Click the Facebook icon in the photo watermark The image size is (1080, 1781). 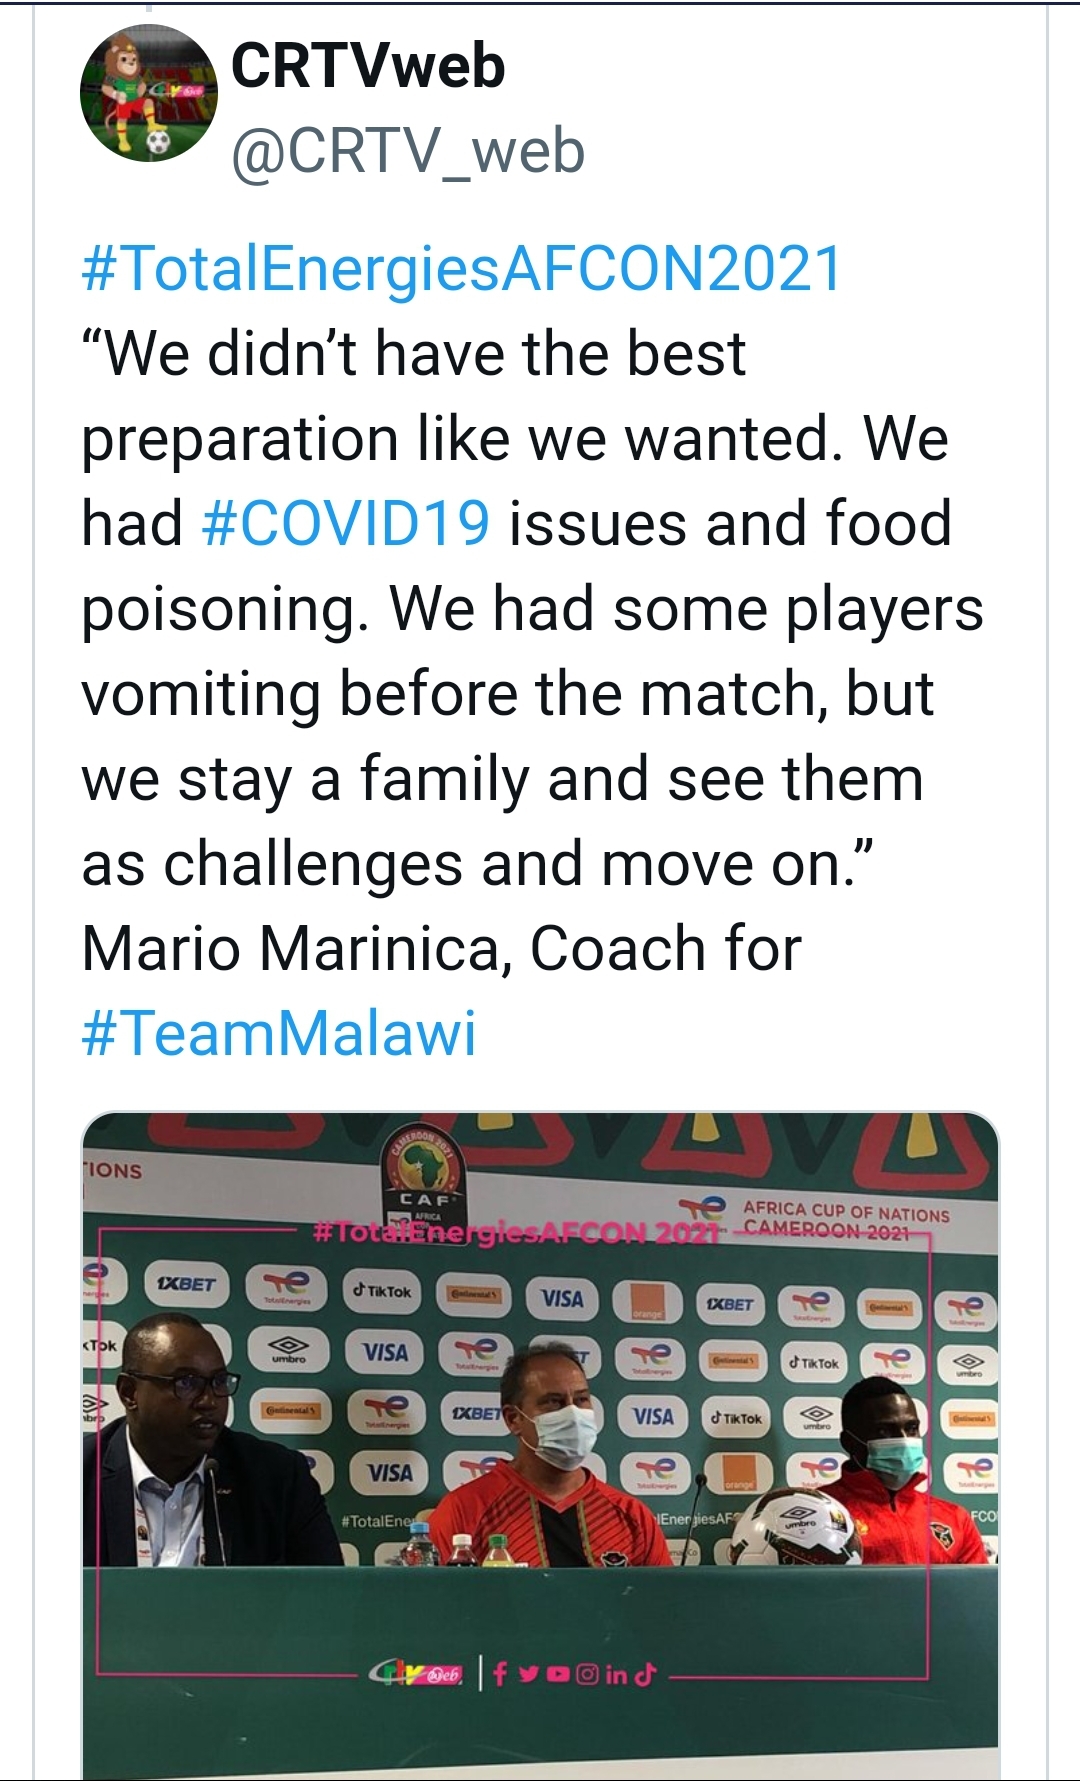click(501, 1673)
